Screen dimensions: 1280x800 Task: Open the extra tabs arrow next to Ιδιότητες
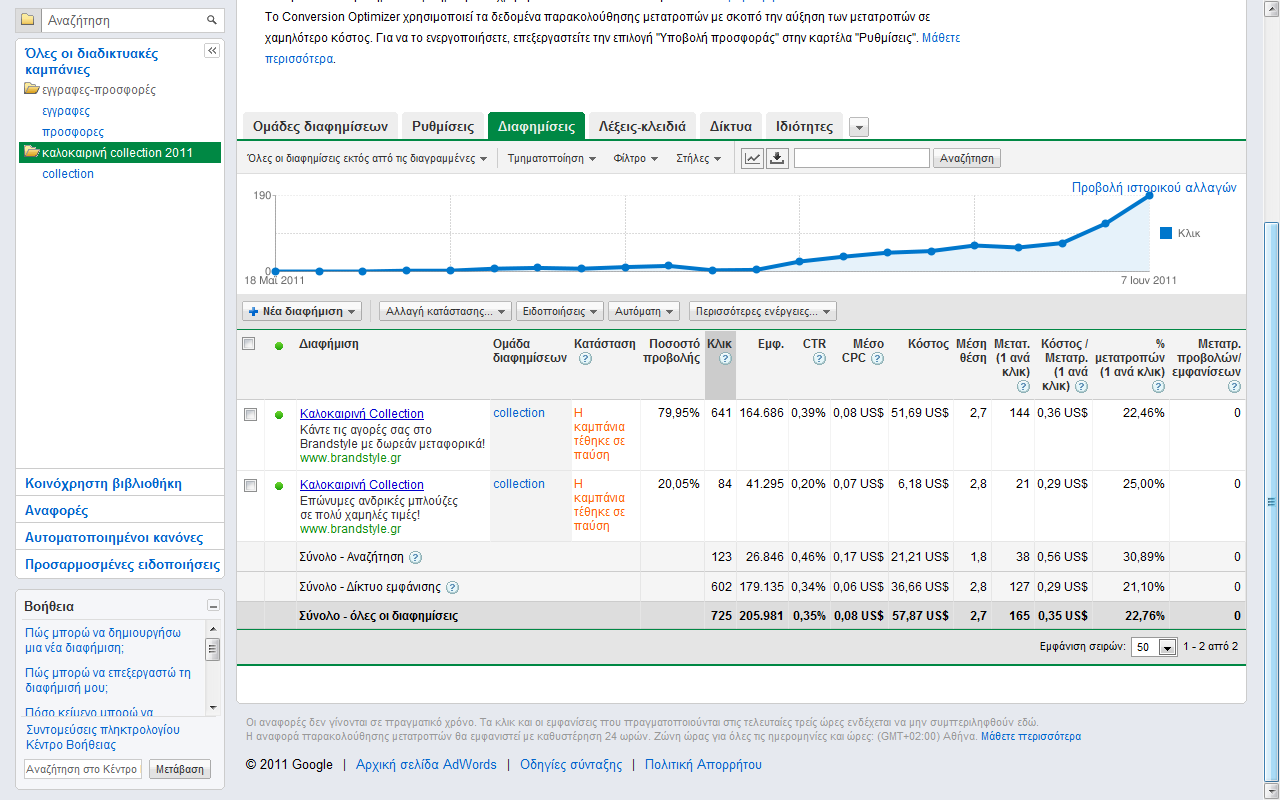pyautogui.click(x=859, y=127)
